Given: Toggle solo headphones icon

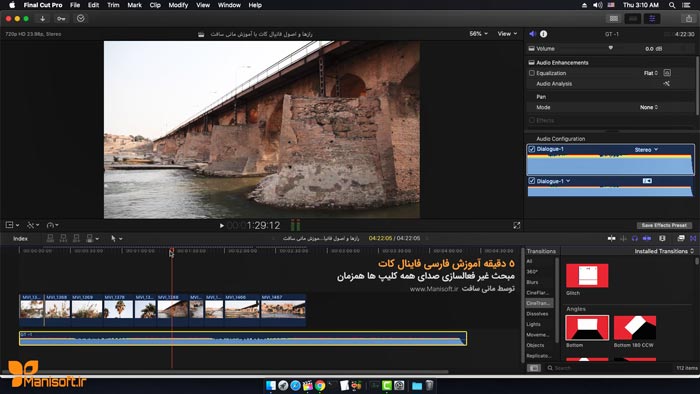Looking at the screenshot, I should [635, 239].
